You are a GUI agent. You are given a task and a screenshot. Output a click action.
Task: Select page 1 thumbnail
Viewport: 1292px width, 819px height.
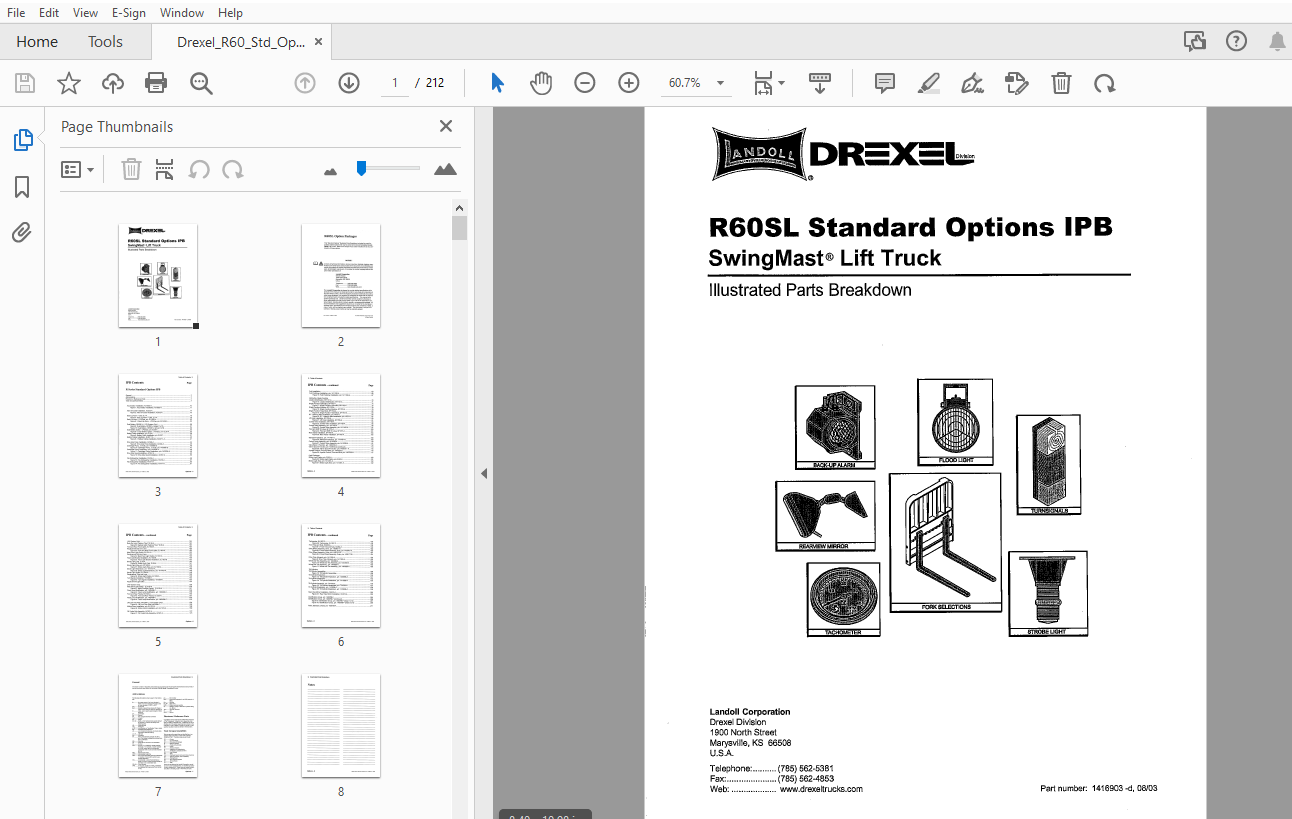[x=158, y=275]
